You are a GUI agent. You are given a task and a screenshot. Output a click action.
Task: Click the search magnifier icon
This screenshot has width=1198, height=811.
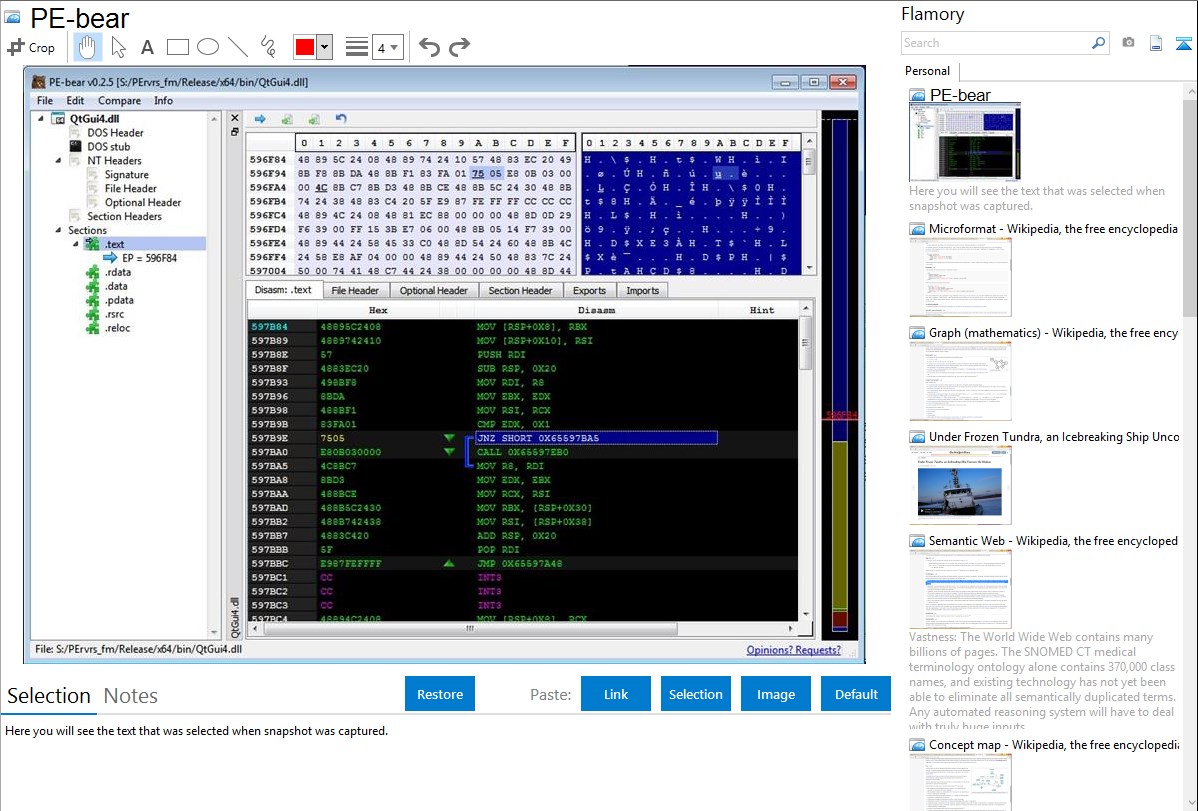coord(1099,43)
